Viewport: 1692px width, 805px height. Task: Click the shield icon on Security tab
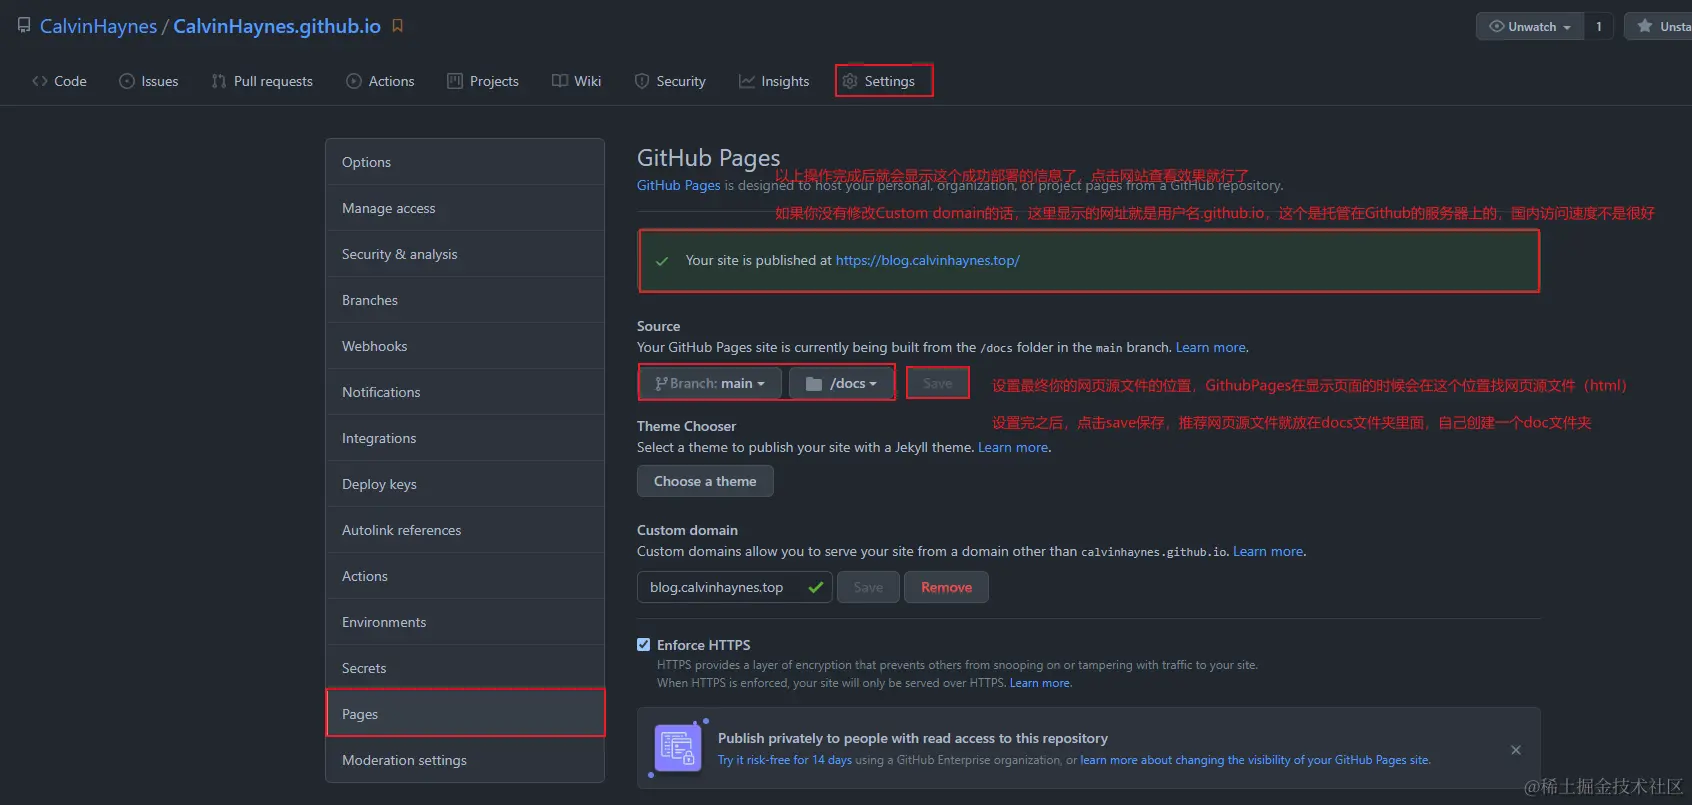(x=642, y=81)
